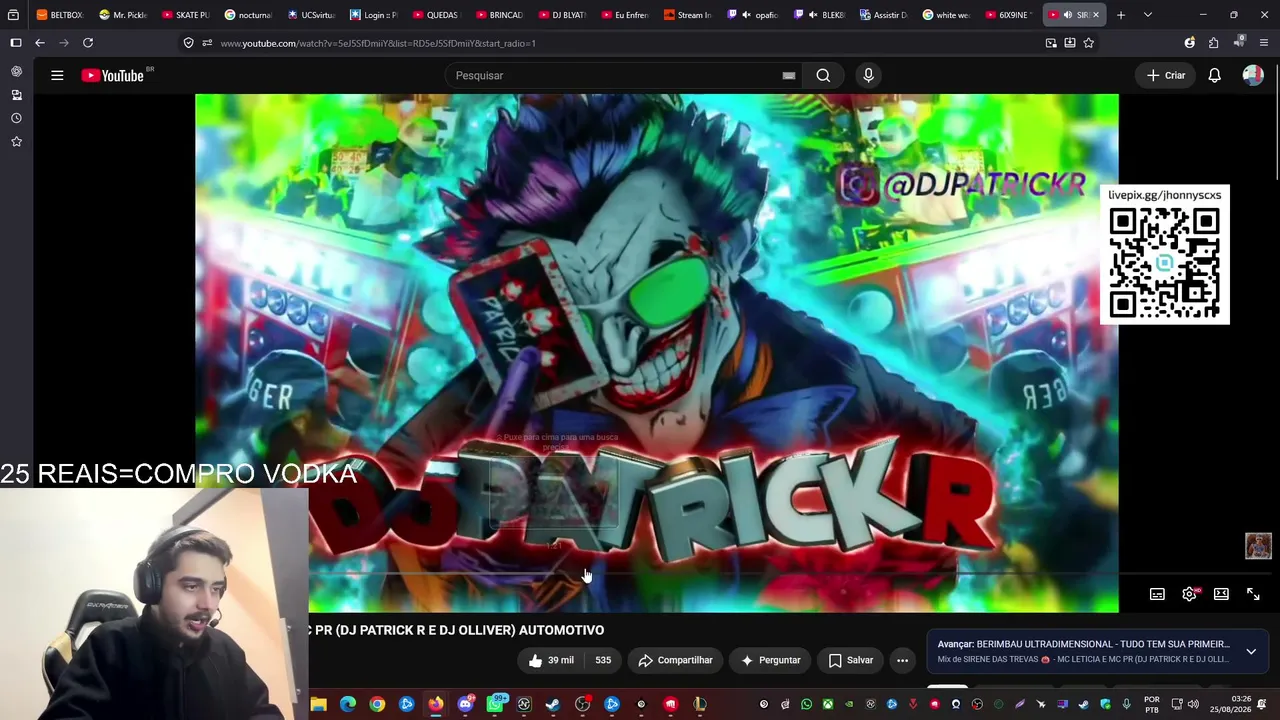The image size is (1280, 720).
Task: Switch to the Stream In tab
Action: [x=686, y=15]
